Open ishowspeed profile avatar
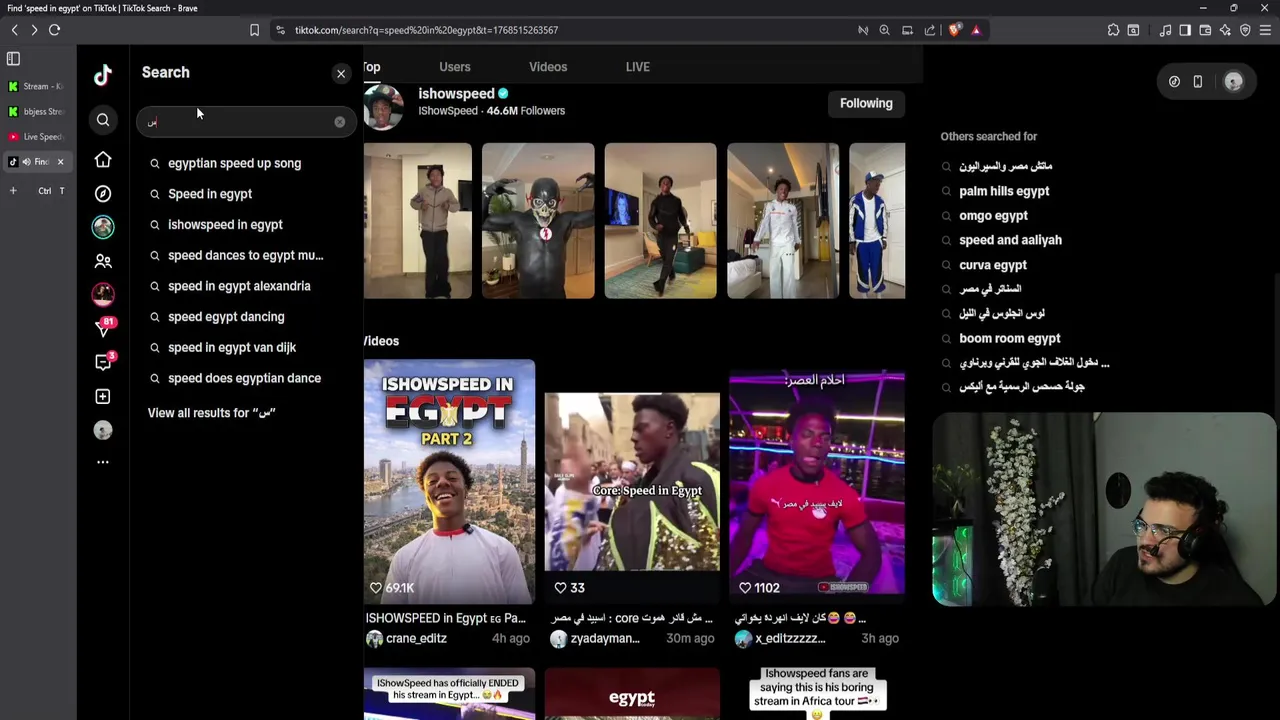The image size is (1280, 720). (x=383, y=107)
